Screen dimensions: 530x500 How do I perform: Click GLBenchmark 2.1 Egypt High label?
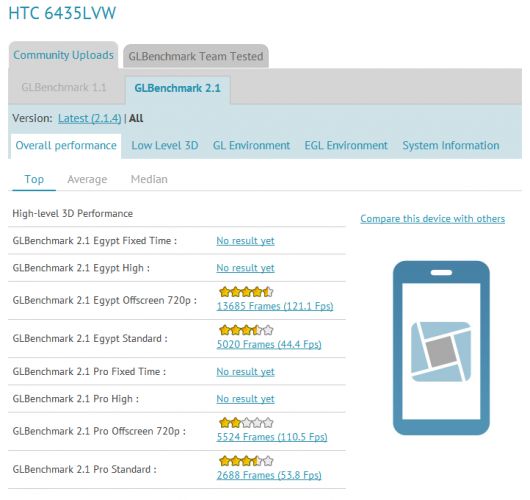[x=81, y=268]
